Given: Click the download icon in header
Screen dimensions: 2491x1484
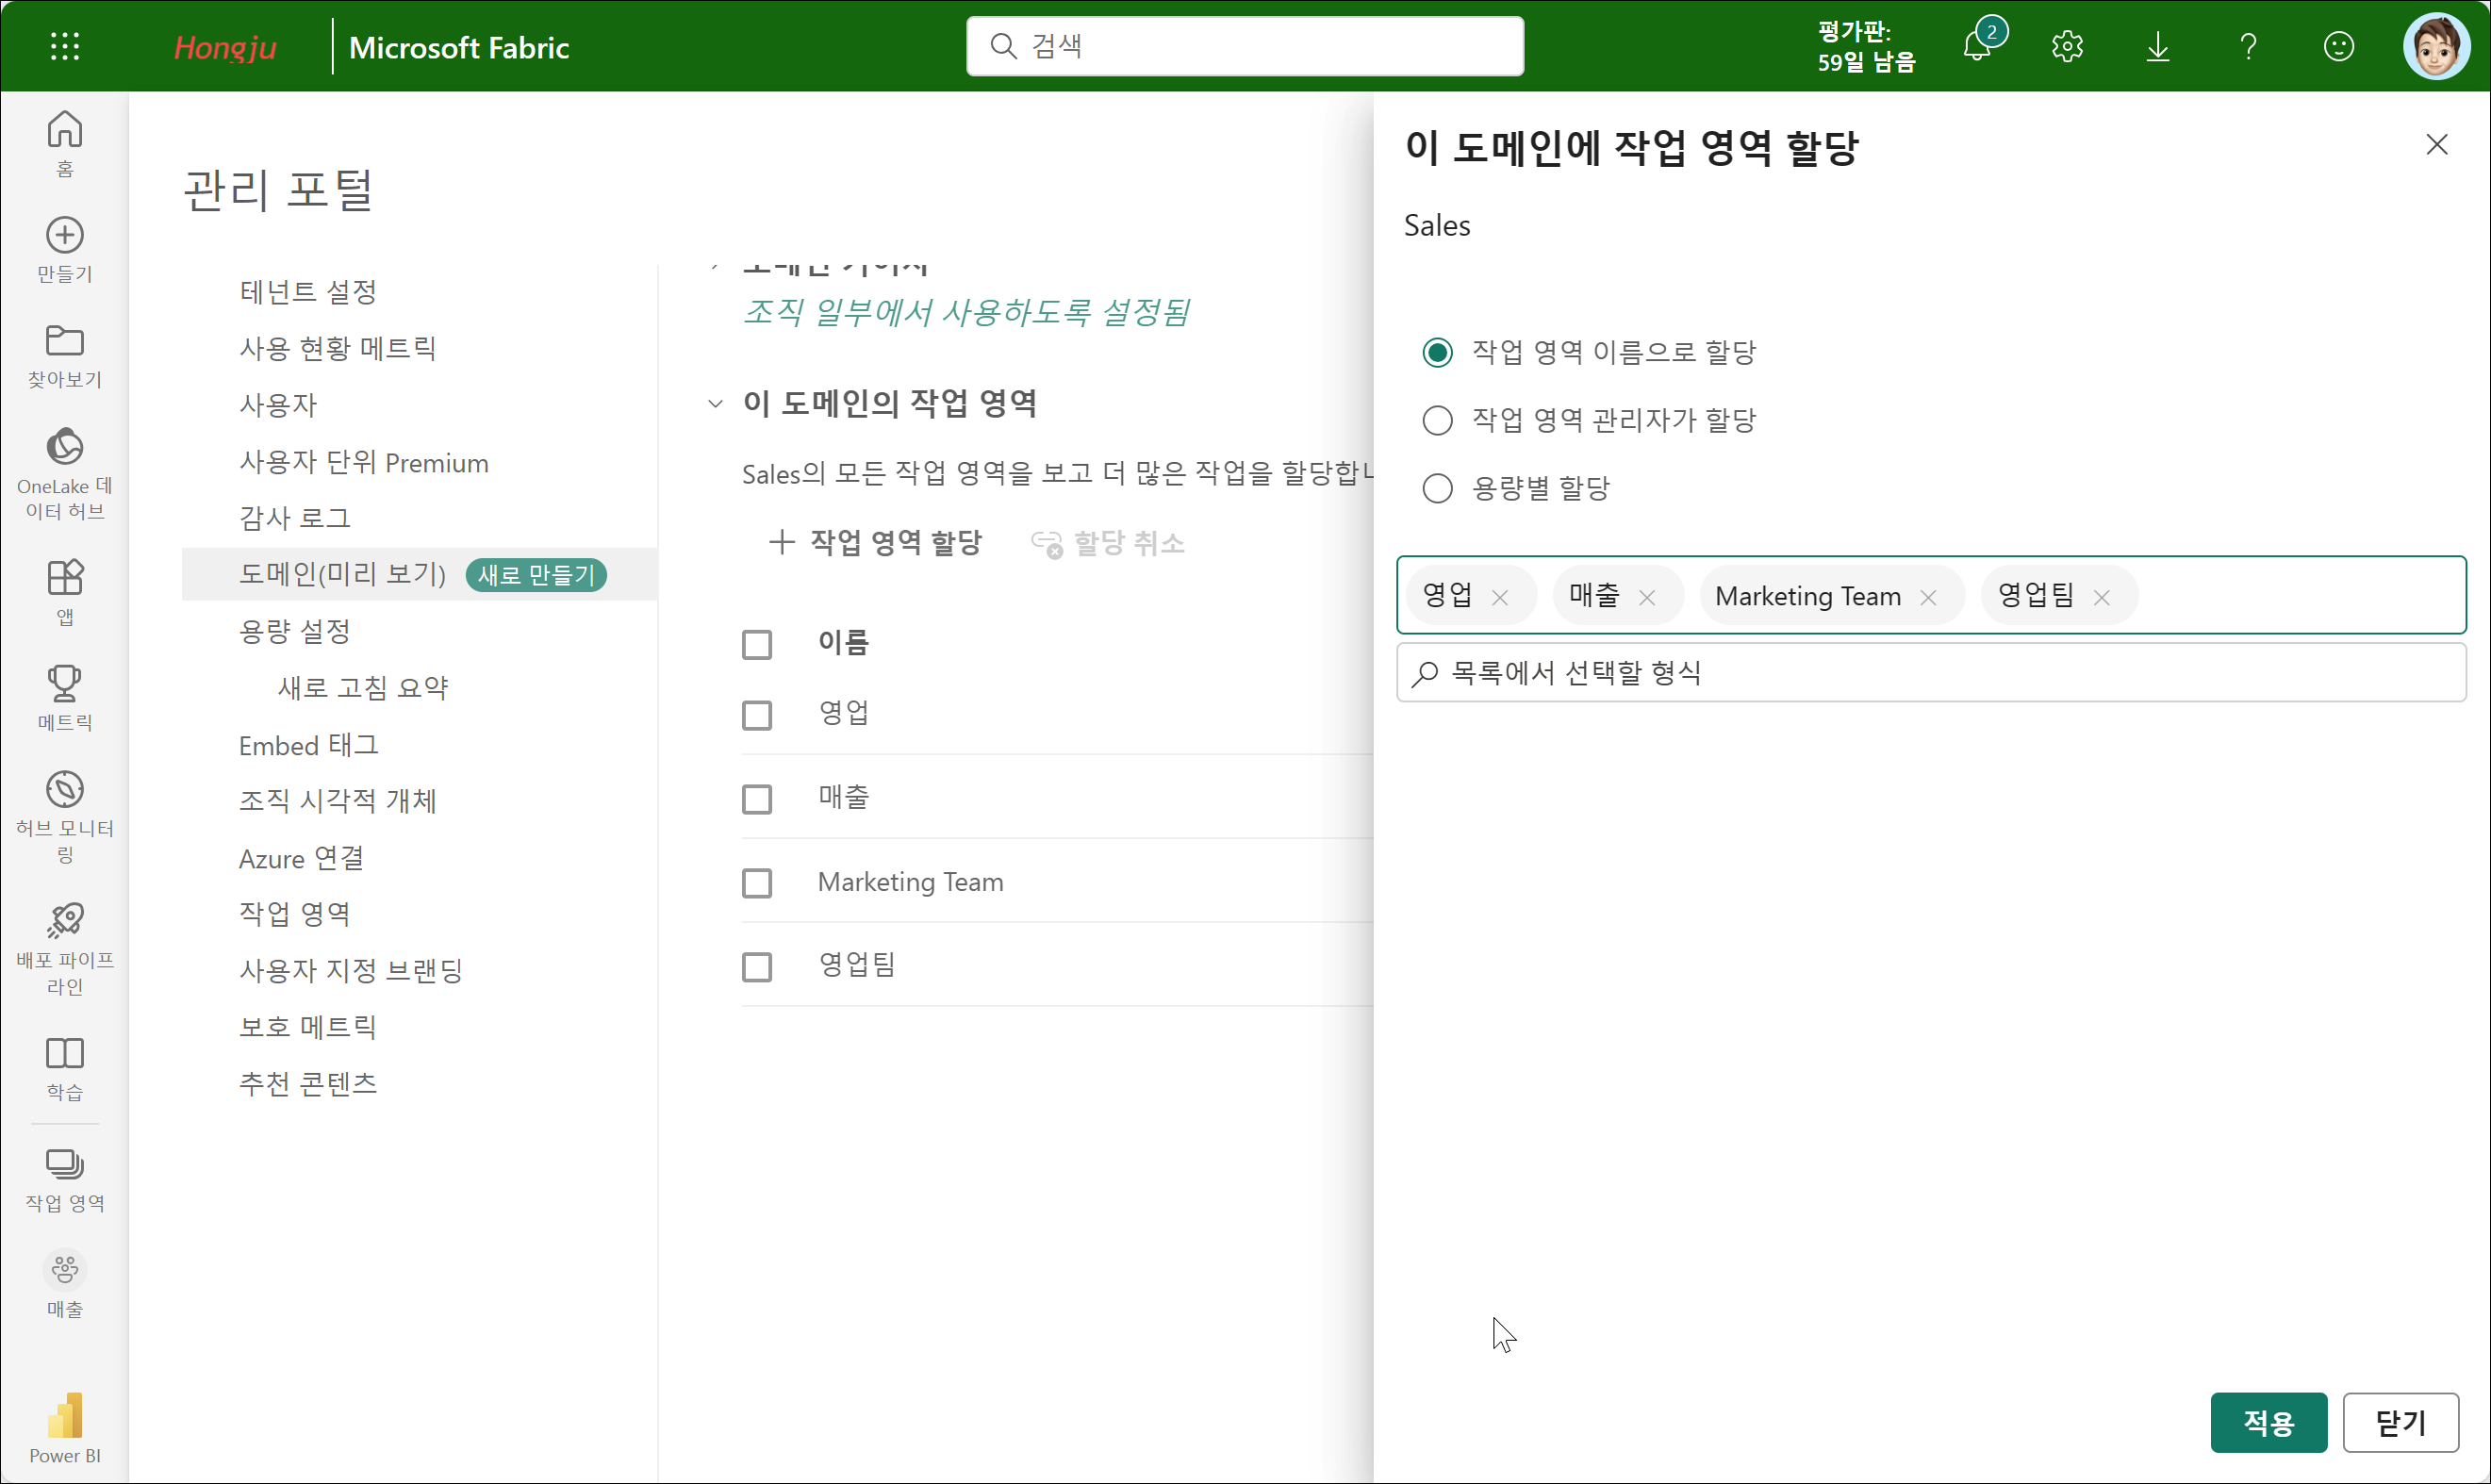Looking at the screenshot, I should (2157, 47).
